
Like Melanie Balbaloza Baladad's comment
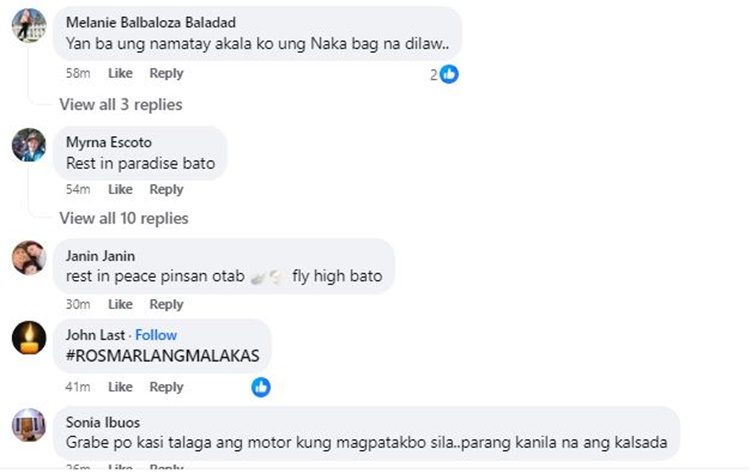[120, 73]
